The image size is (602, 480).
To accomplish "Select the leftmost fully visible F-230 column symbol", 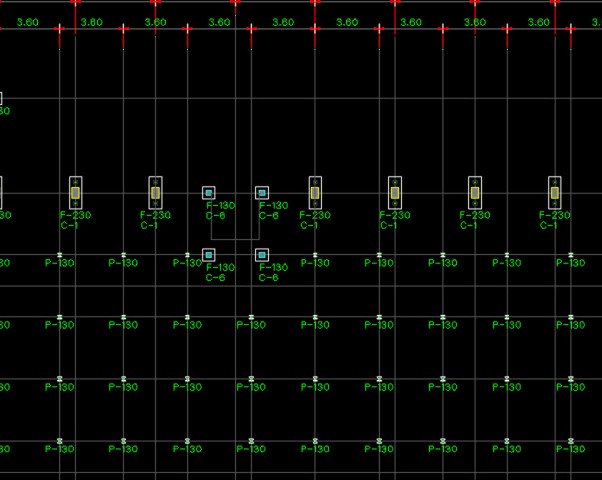I will pyautogui.click(x=75, y=191).
